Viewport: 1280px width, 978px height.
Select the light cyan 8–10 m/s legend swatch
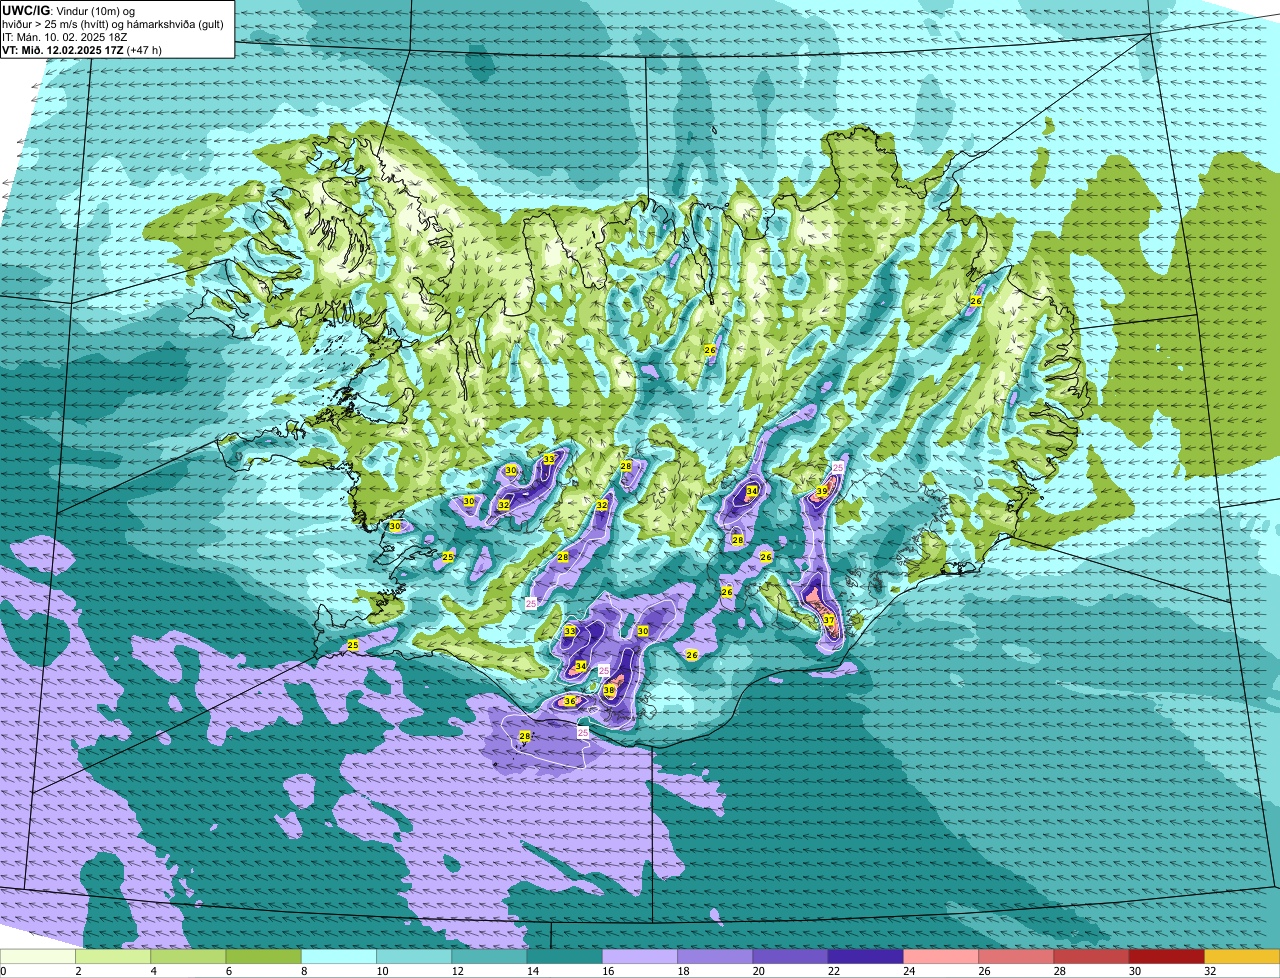(x=339, y=956)
